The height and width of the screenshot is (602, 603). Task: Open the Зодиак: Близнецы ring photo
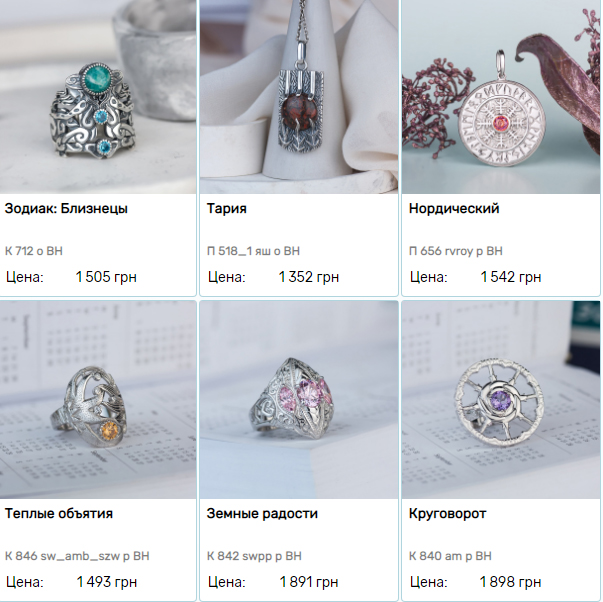(98, 97)
